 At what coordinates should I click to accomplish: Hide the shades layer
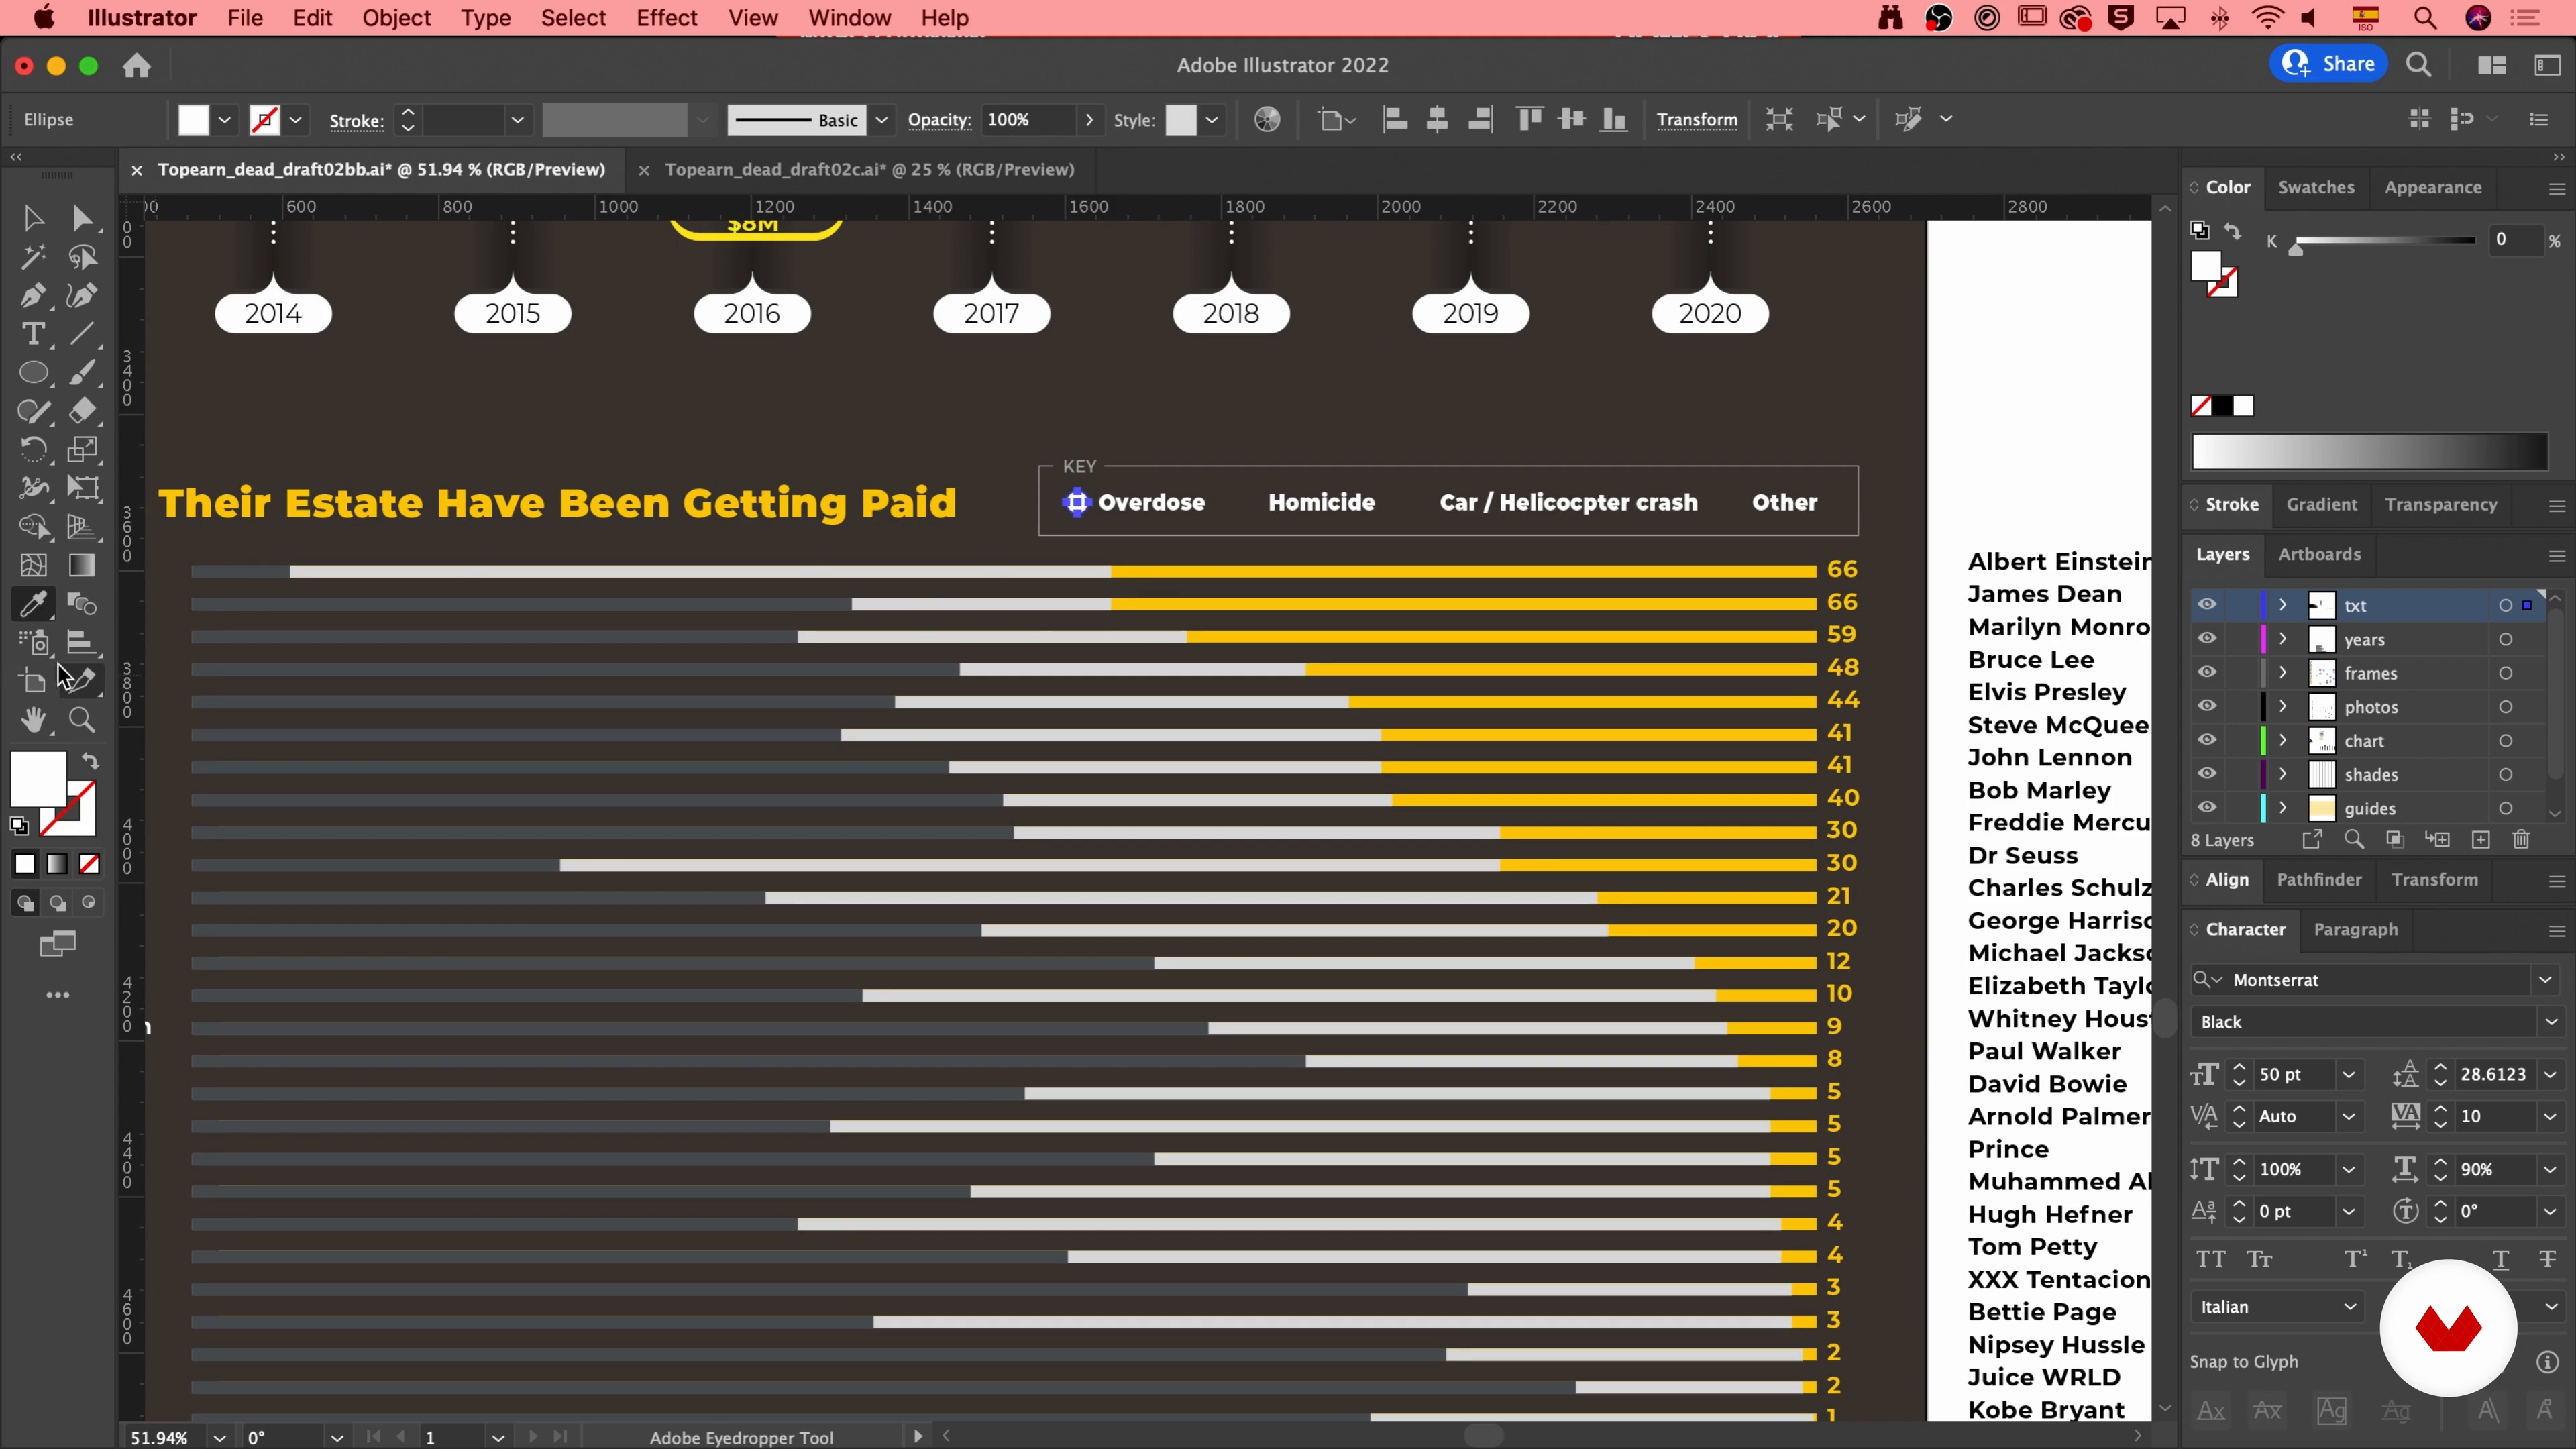pos(2207,774)
